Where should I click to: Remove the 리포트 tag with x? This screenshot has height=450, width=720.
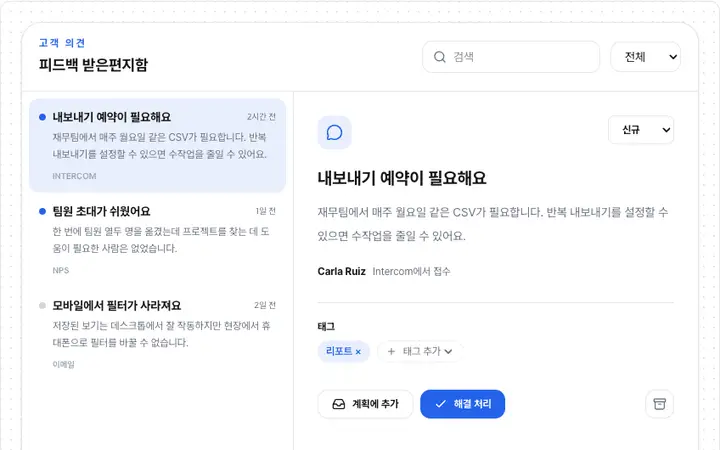click(358, 352)
